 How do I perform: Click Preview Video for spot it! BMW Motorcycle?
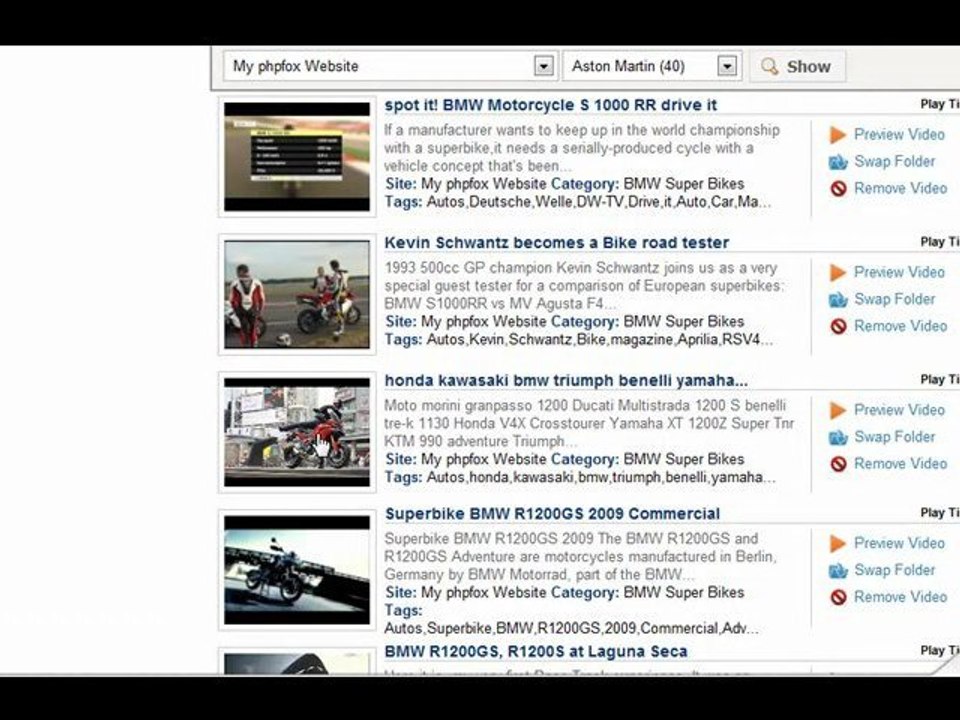pos(899,135)
